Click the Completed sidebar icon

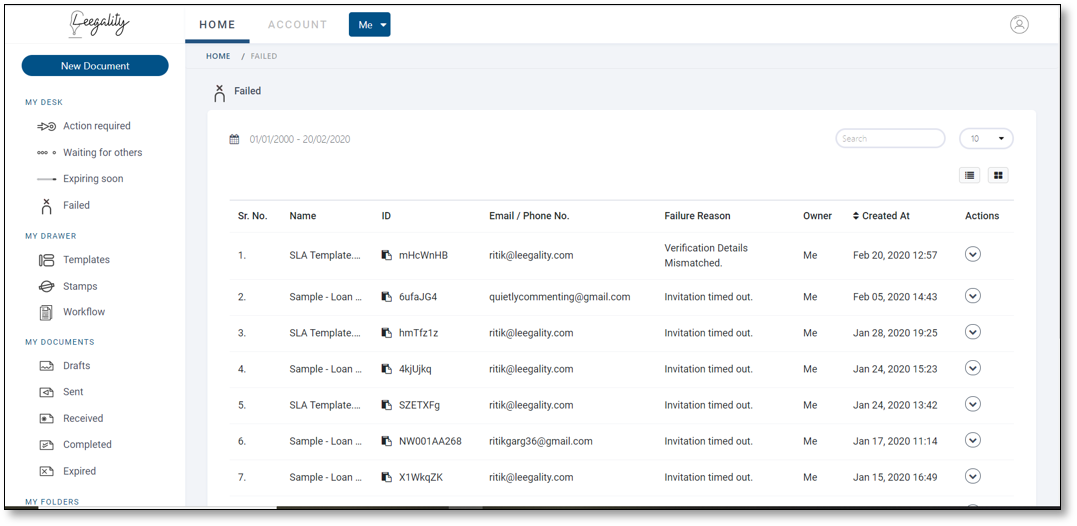47,445
